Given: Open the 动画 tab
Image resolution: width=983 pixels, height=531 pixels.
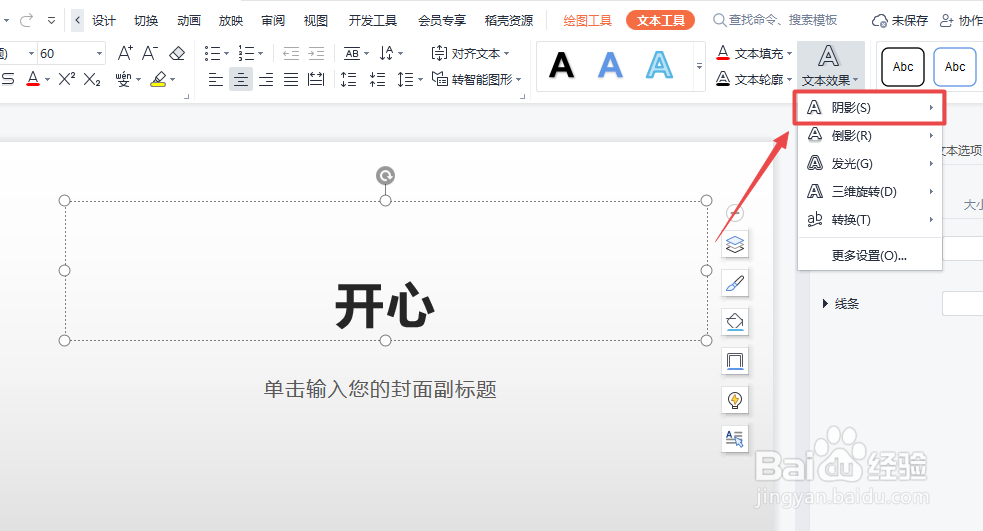Looking at the screenshot, I should point(189,21).
